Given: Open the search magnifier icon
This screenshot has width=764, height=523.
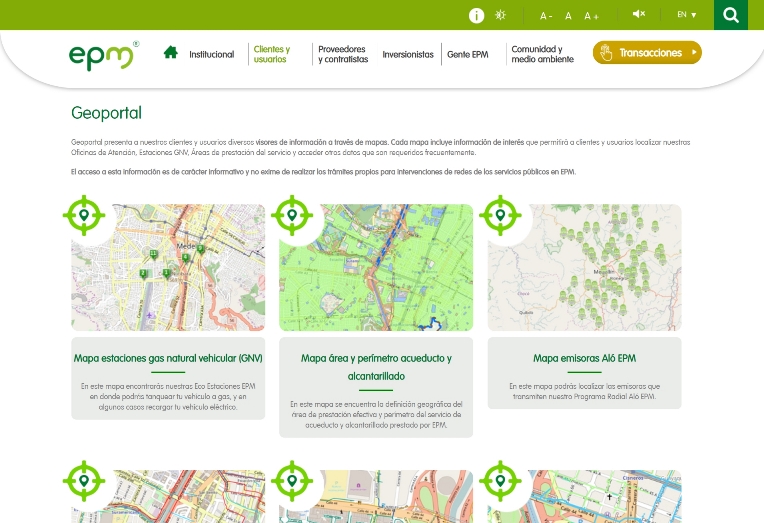Looking at the screenshot, I should tap(731, 15).
